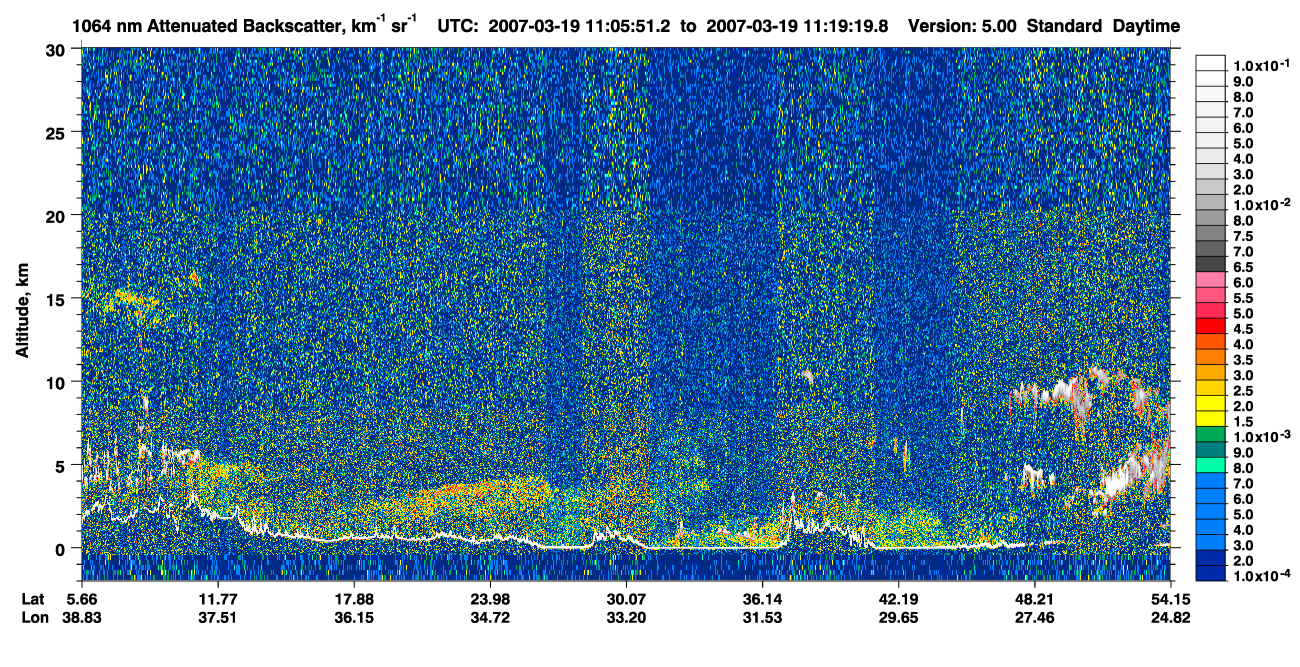Image resolution: width=1300 pixels, height=667 pixels.
Task: Click the orange 3.5 legend swatch
Action: 1211,357
